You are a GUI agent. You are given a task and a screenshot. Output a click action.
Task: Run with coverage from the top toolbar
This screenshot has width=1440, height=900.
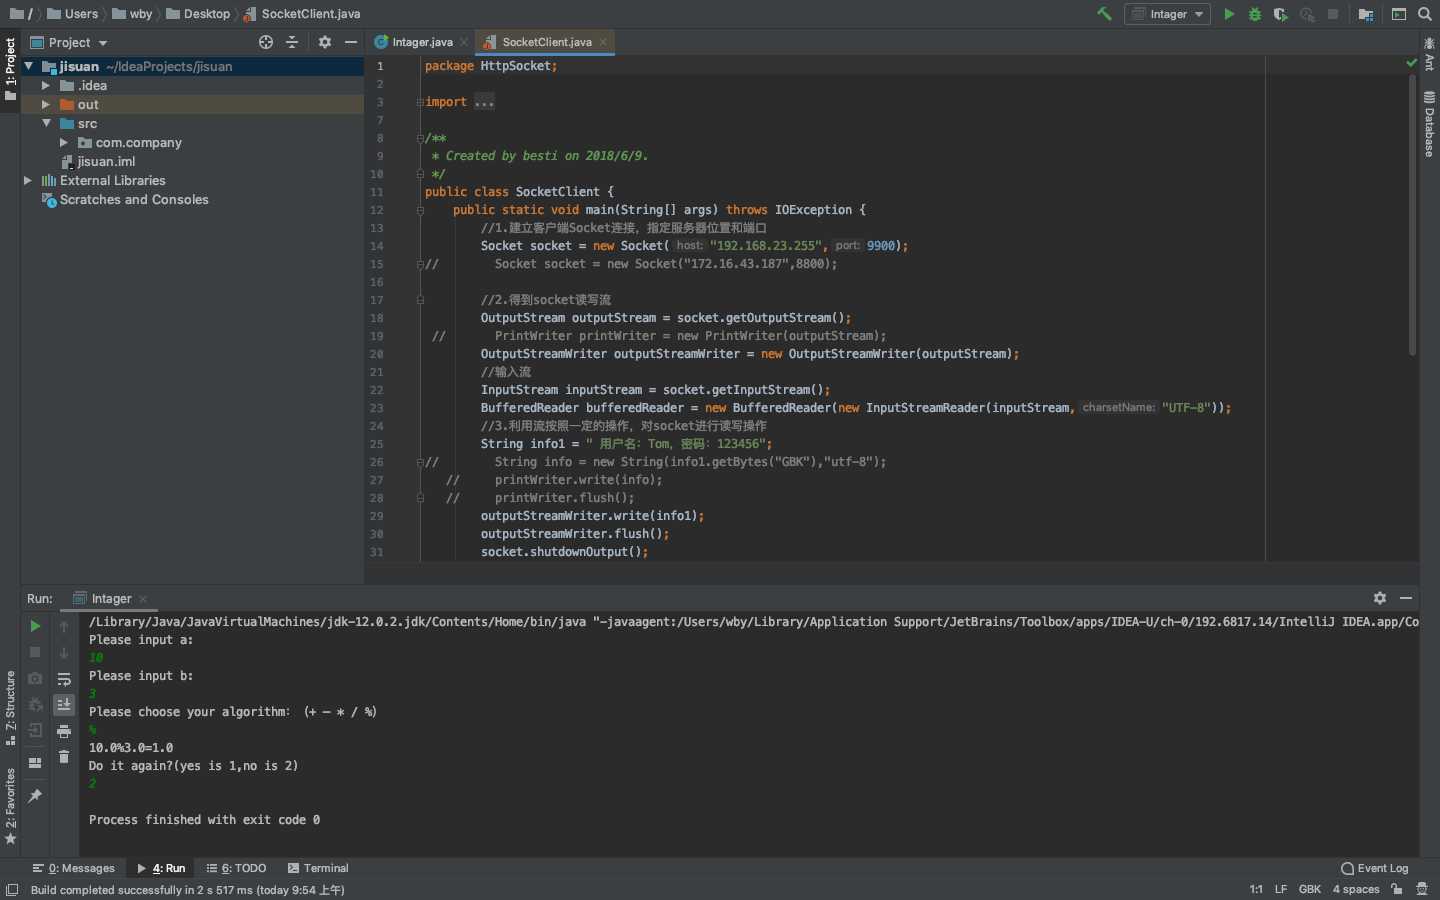point(1281,14)
